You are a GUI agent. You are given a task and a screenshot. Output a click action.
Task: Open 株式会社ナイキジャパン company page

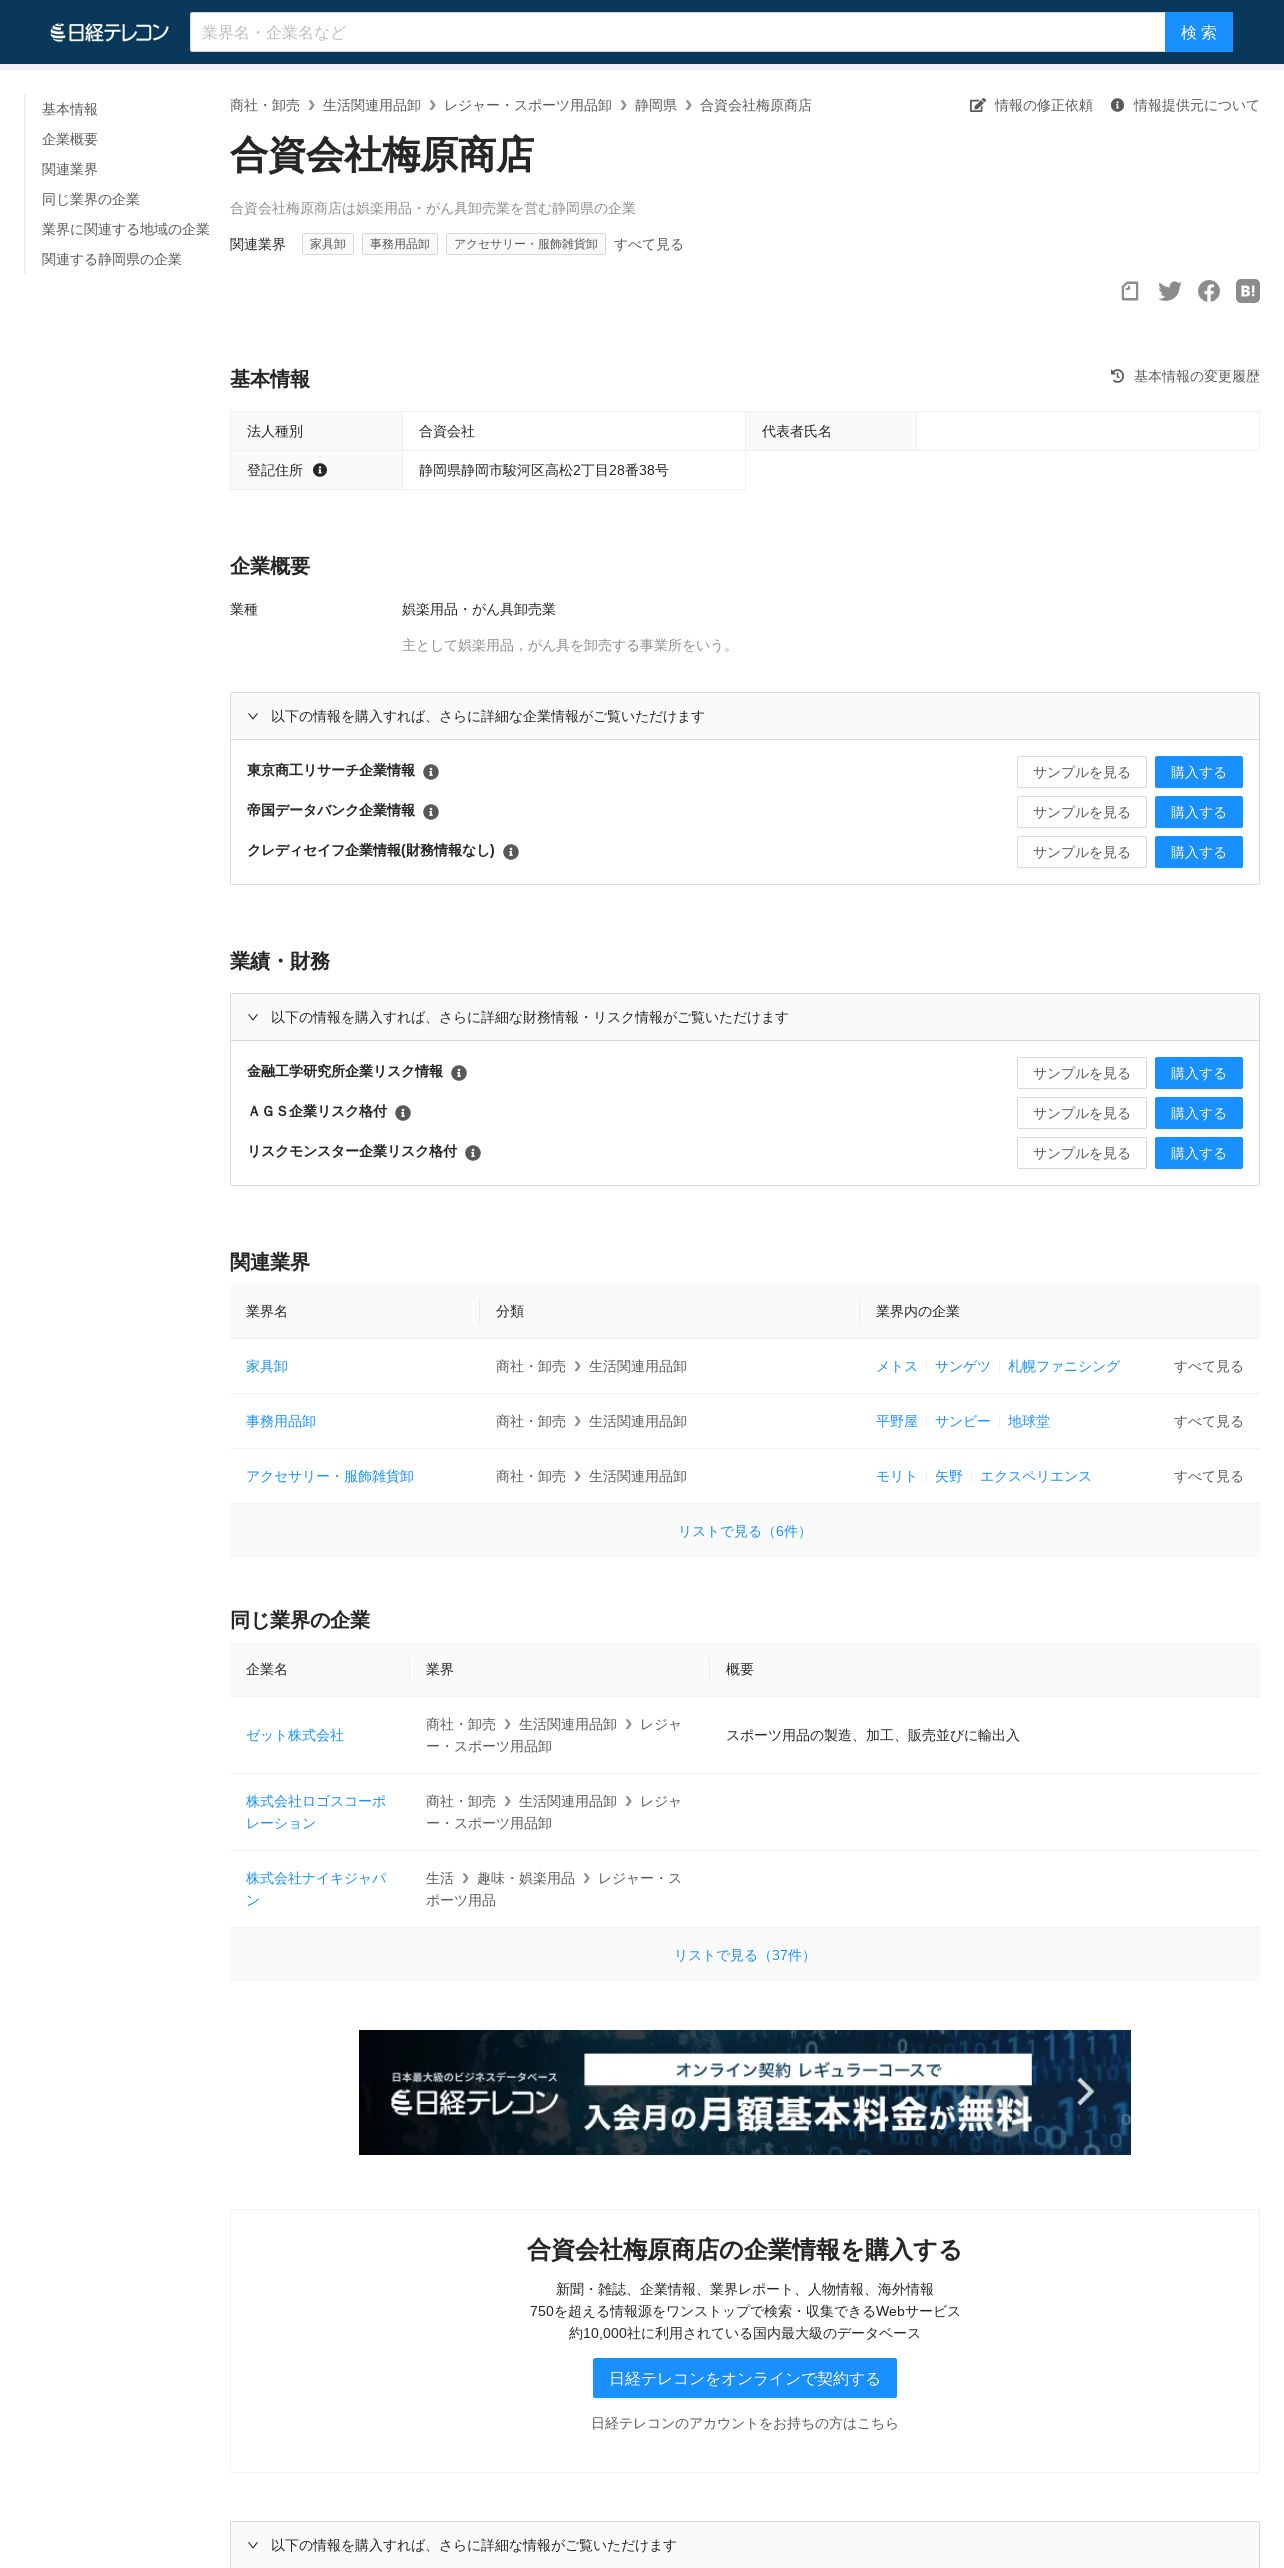point(316,1889)
